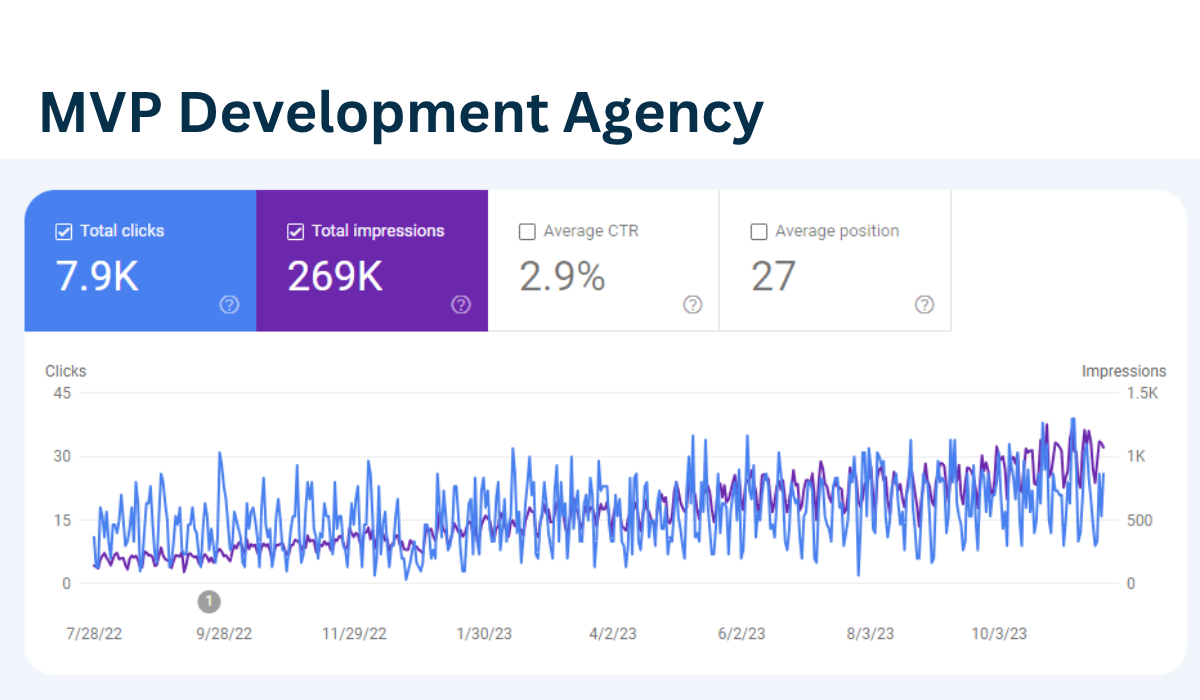Click the question mark on Average CTR card
The image size is (1200, 700).
click(x=692, y=304)
